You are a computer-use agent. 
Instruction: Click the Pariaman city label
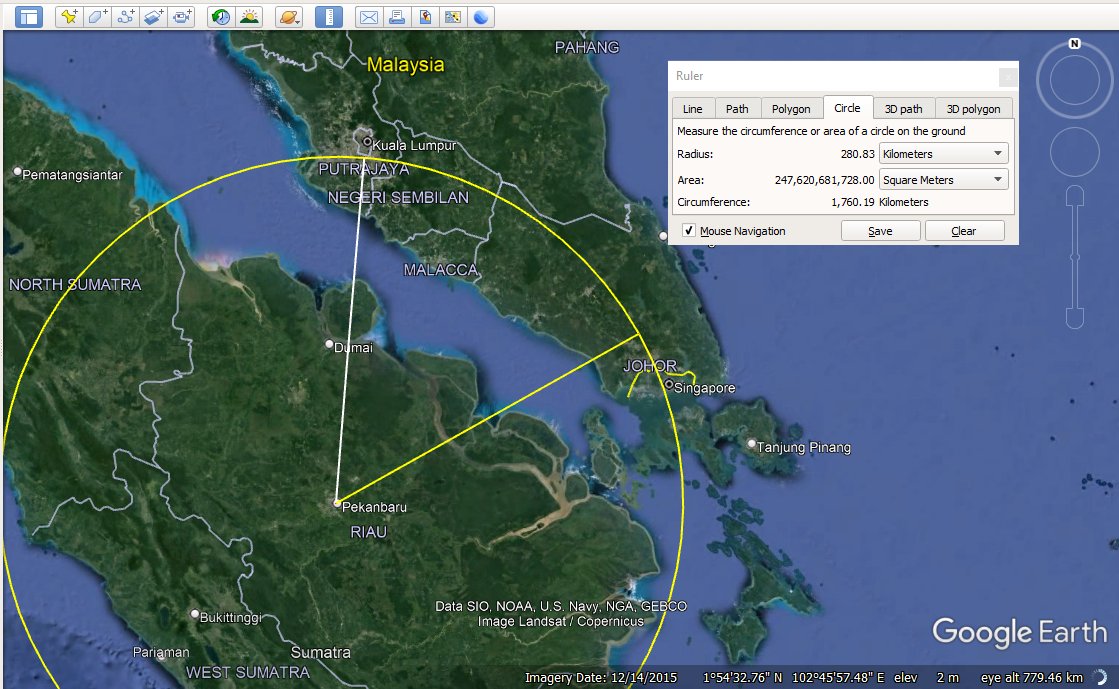[161, 652]
